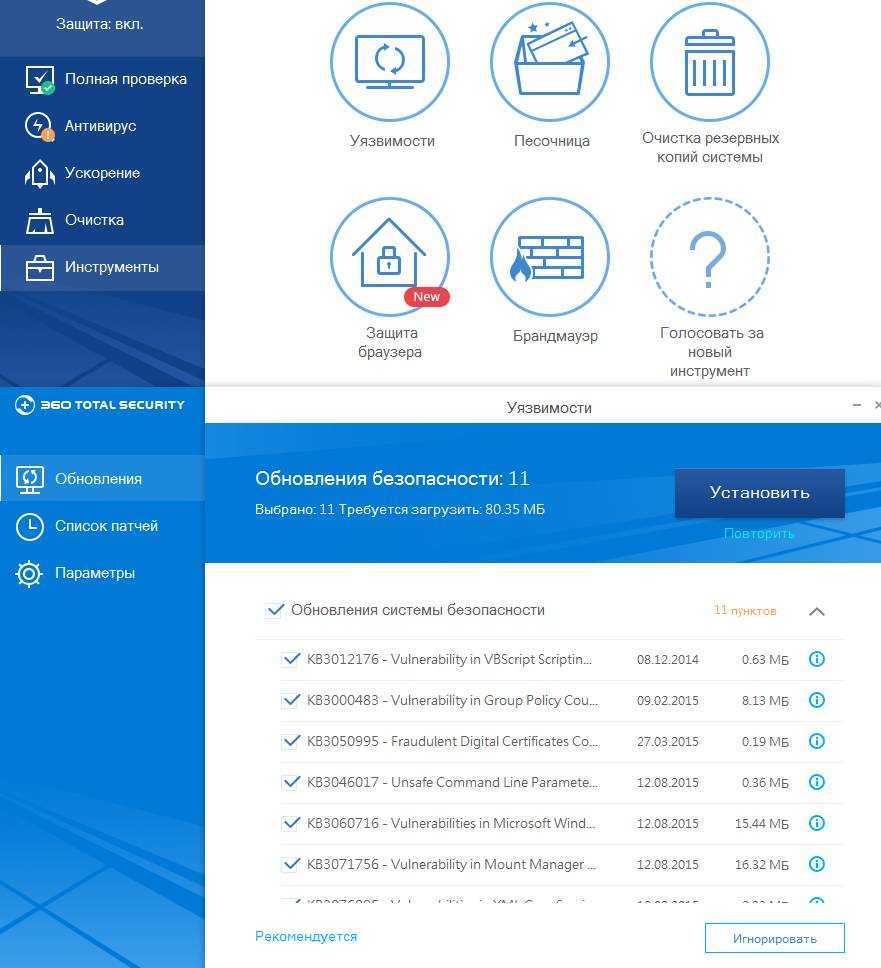The height and width of the screenshot is (968, 881).
Task: Click the Рекомендуется link
Action: (x=306, y=937)
